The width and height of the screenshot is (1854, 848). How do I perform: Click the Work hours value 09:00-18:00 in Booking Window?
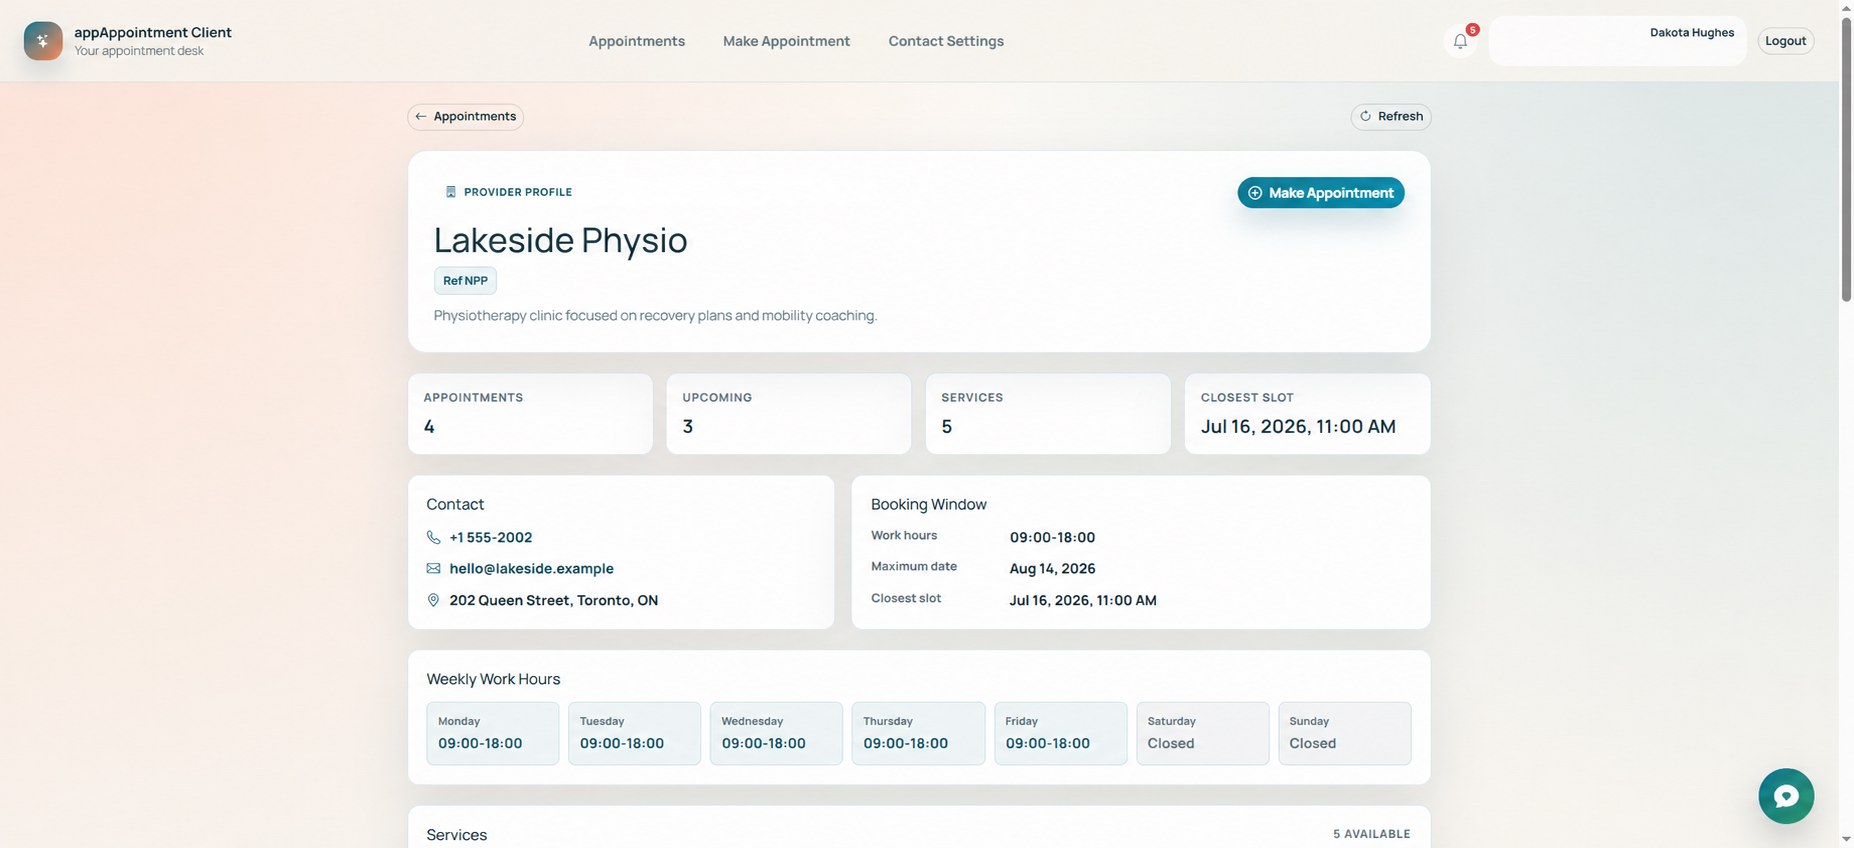(1053, 537)
